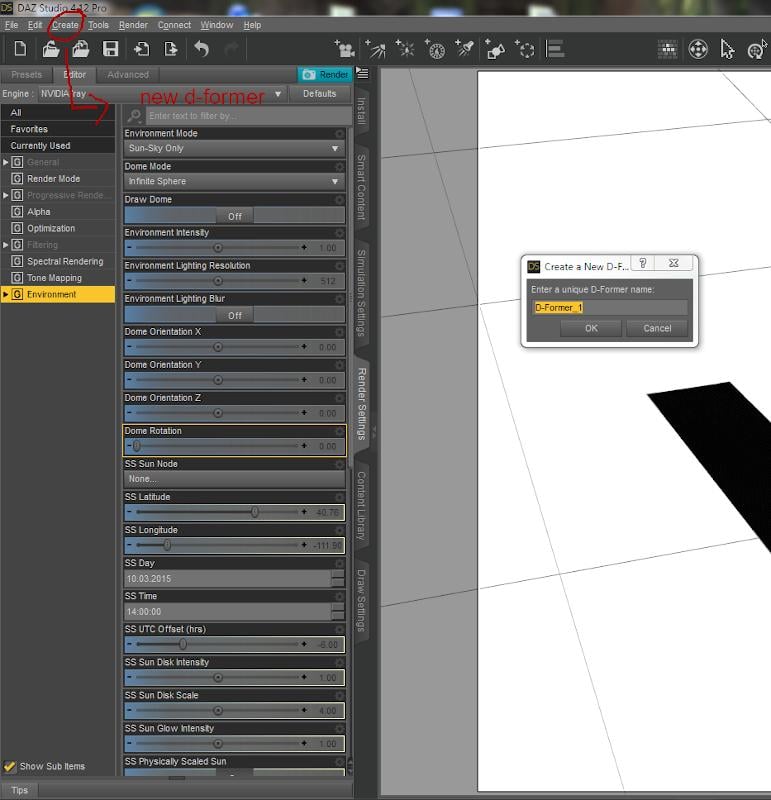The image size is (771, 800).
Task: Click SS Day date stepper arrows
Action: click(x=338, y=578)
